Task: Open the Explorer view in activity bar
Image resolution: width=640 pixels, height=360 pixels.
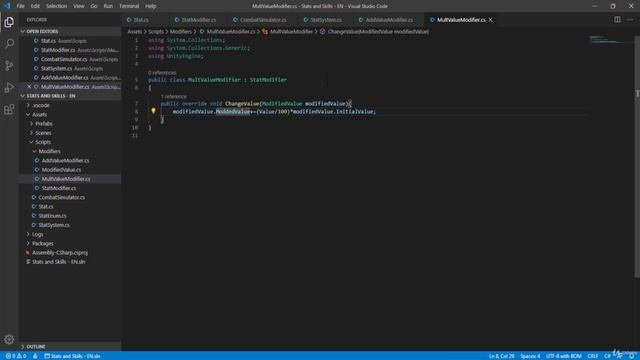Action: 9,22
